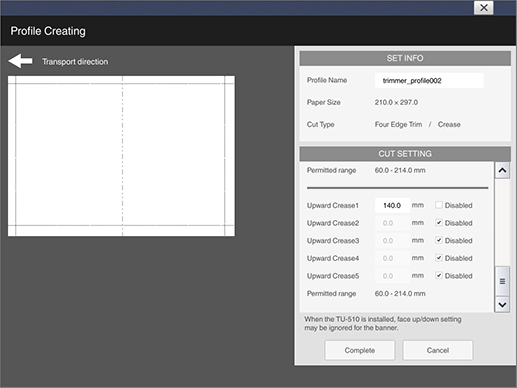The image size is (517, 388).
Task: Click scroll up arrow in Cut Setting
Action: [502, 170]
